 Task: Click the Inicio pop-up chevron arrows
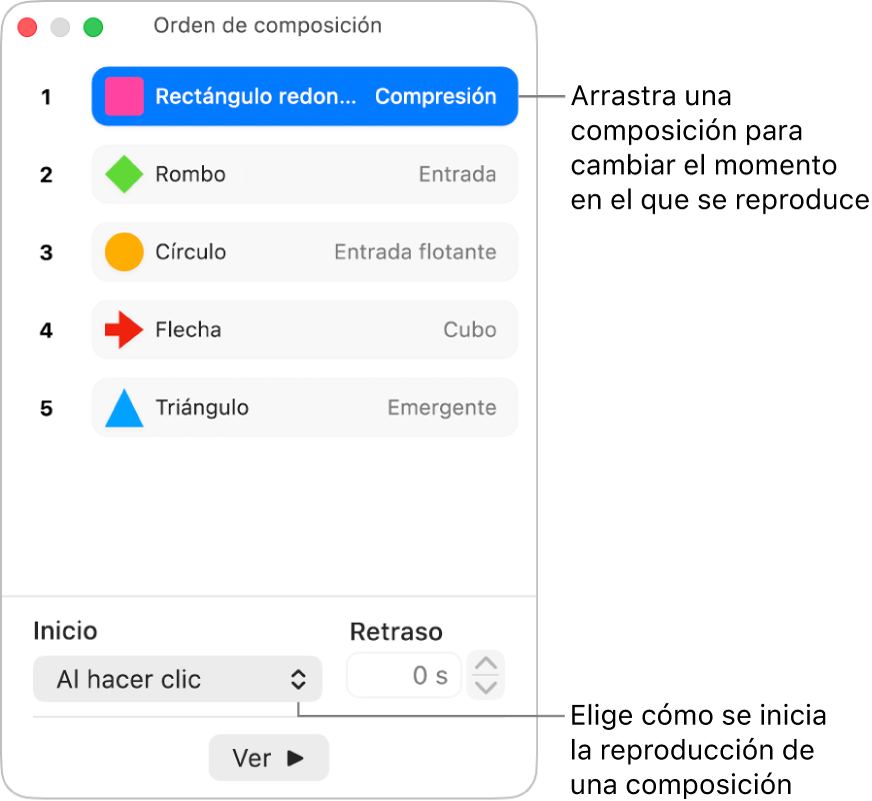(x=299, y=679)
